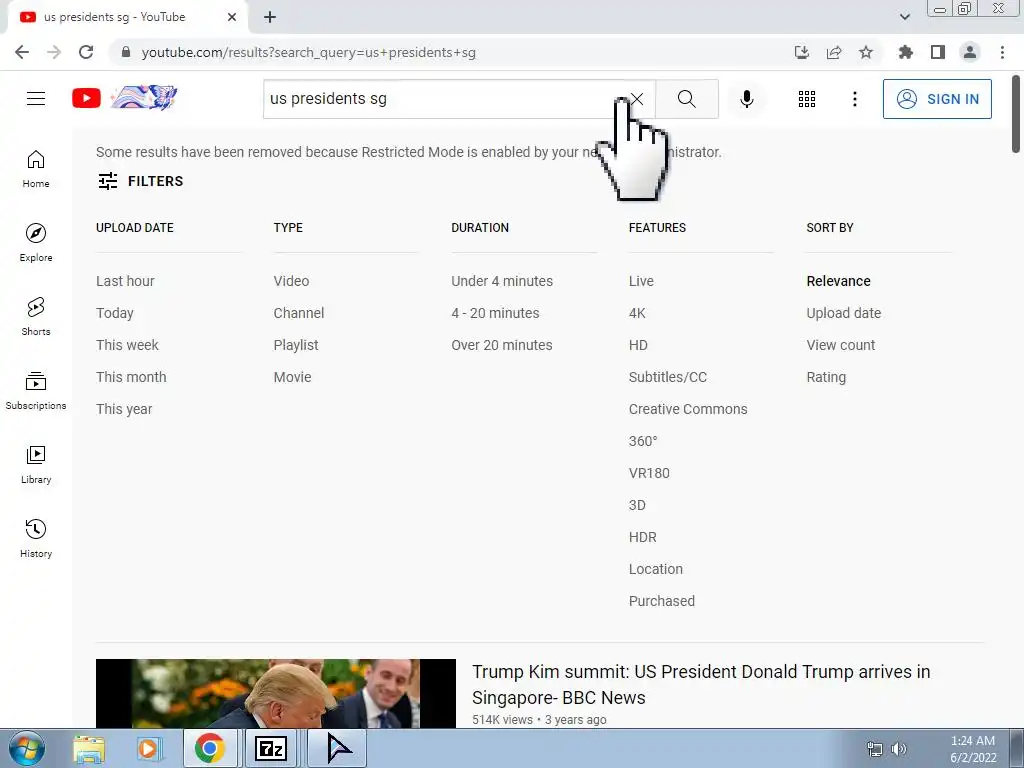Open Shorts in the sidebar
The height and width of the screenshot is (768, 1024).
coord(36,317)
